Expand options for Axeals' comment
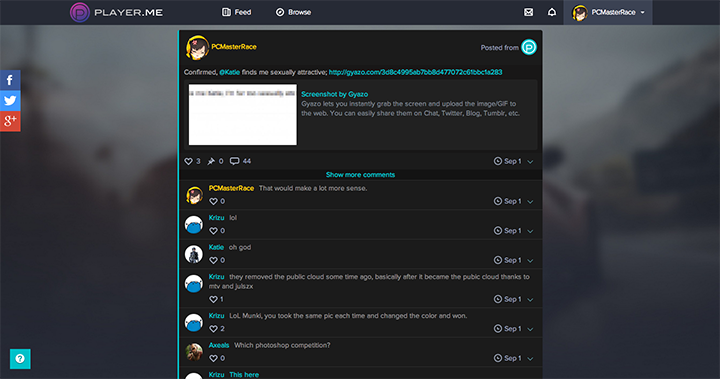The height and width of the screenshot is (379, 720). pyautogui.click(x=530, y=358)
